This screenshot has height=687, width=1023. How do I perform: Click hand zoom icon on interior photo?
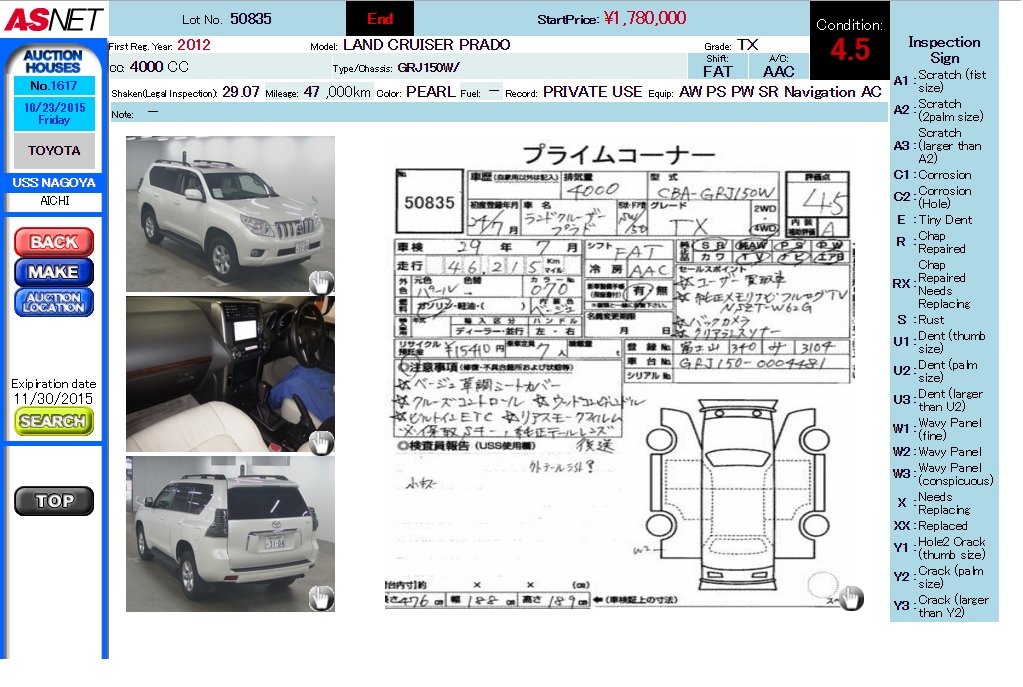coord(320,441)
